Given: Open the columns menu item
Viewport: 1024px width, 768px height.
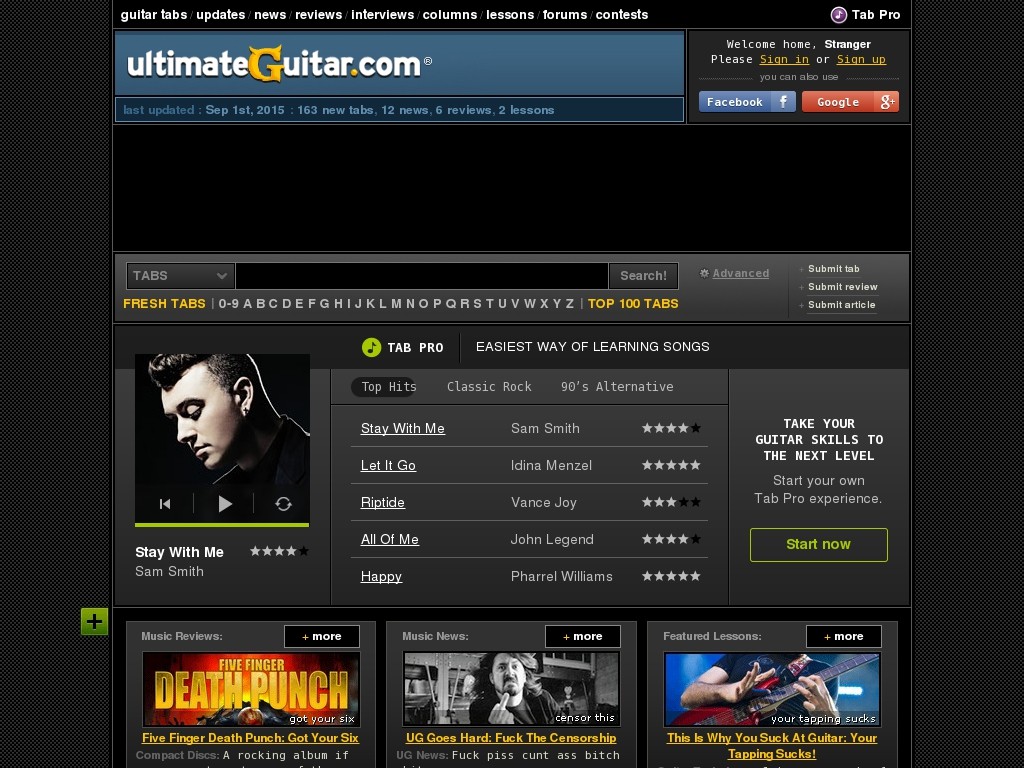Looking at the screenshot, I should [x=450, y=14].
